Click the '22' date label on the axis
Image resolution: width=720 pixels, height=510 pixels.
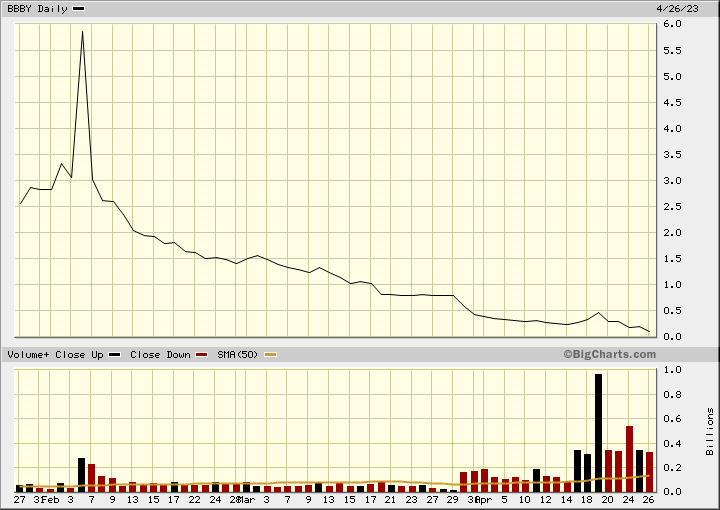tap(194, 500)
